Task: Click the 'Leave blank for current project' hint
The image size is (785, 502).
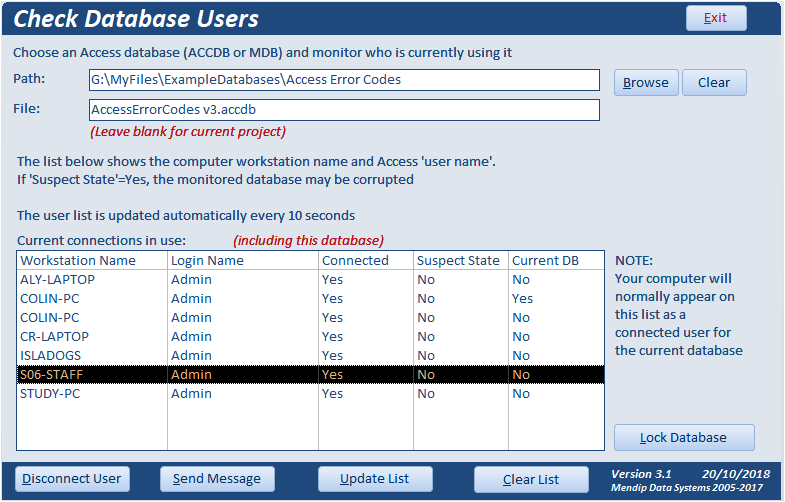Action: coord(188,132)
